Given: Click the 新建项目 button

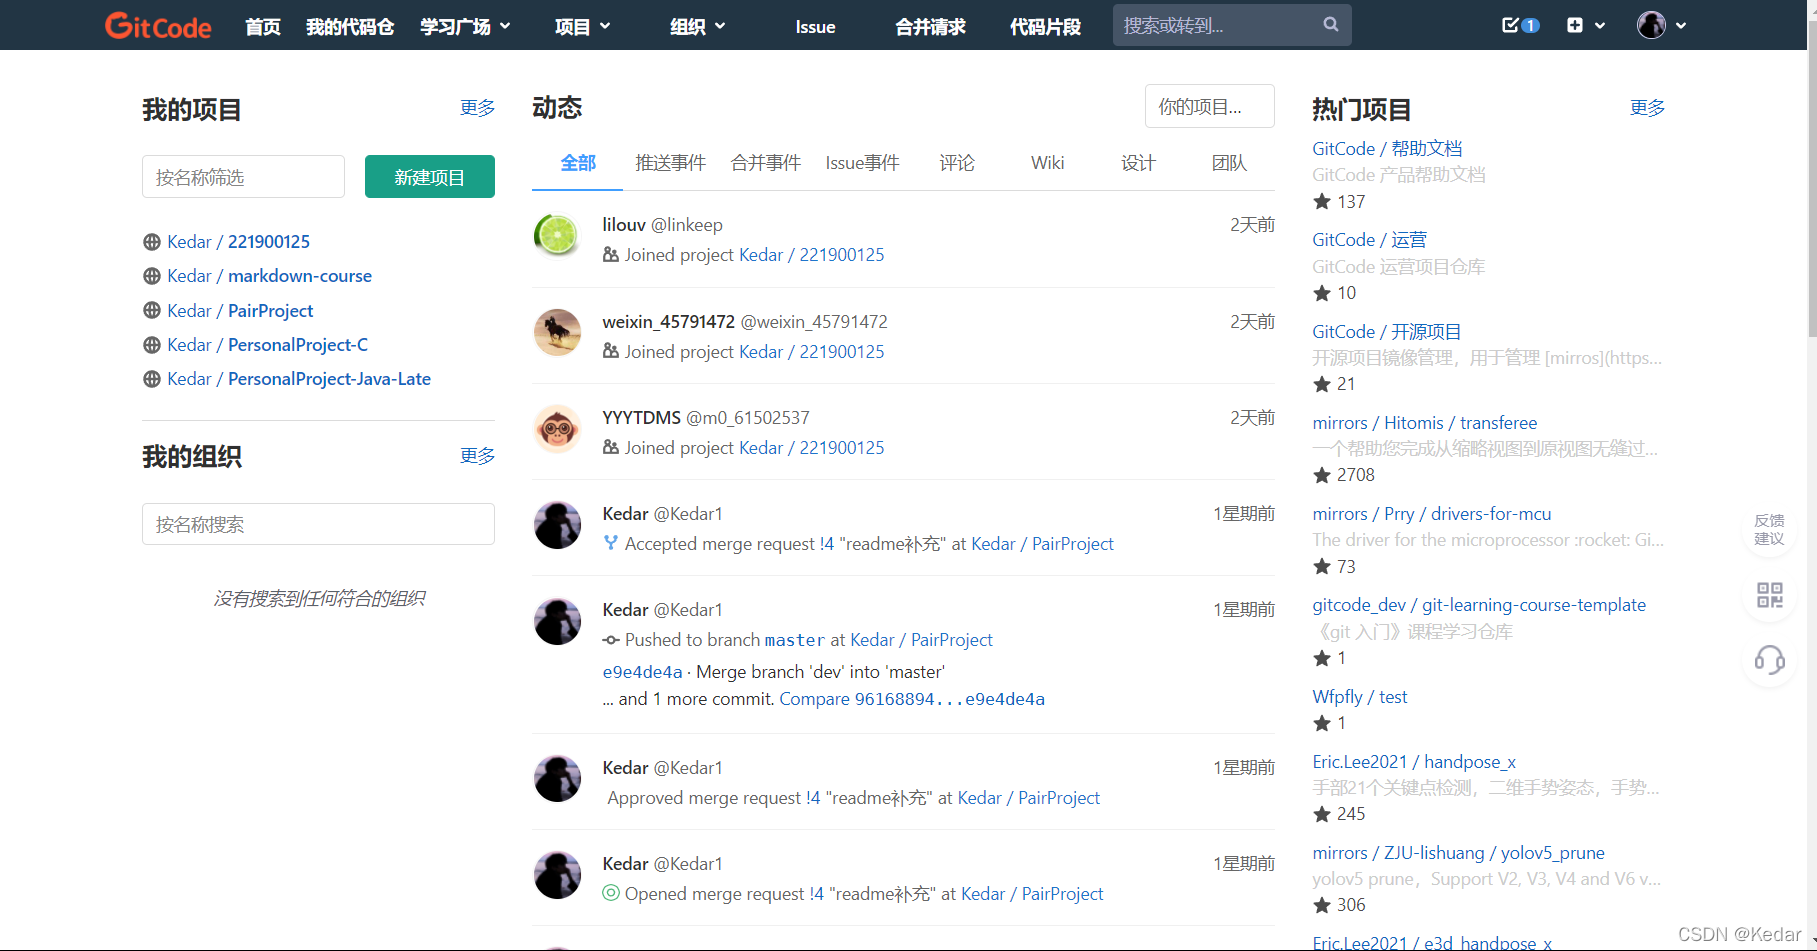Looking at the screenshot, I should pyautogui.click(x=430, y=176).
